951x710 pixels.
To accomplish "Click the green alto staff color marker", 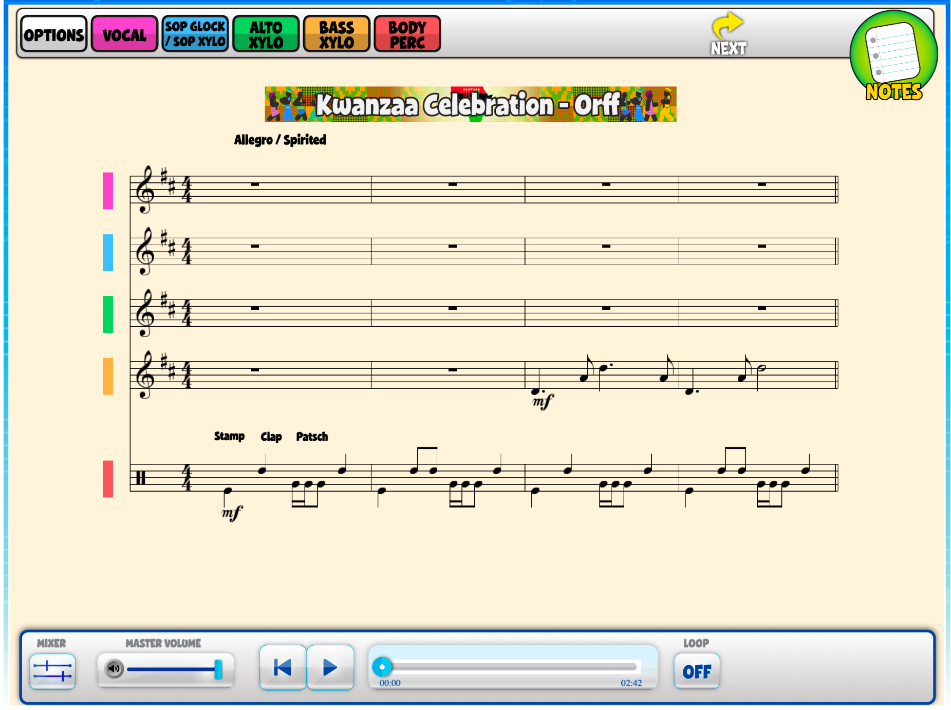I will coord(108,314).
